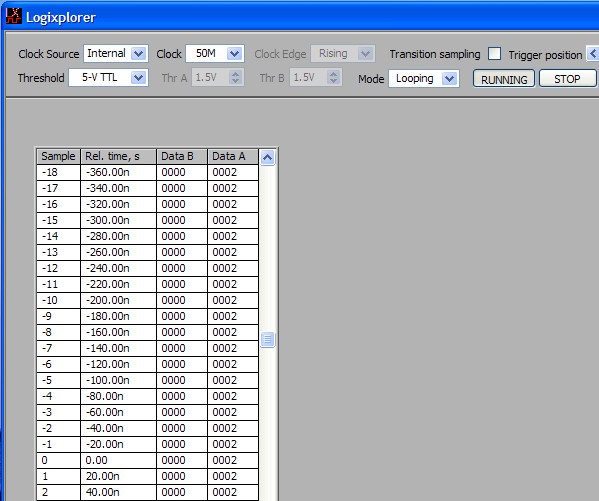Click the table scrollbar up arrow

(x=267, y=157)
